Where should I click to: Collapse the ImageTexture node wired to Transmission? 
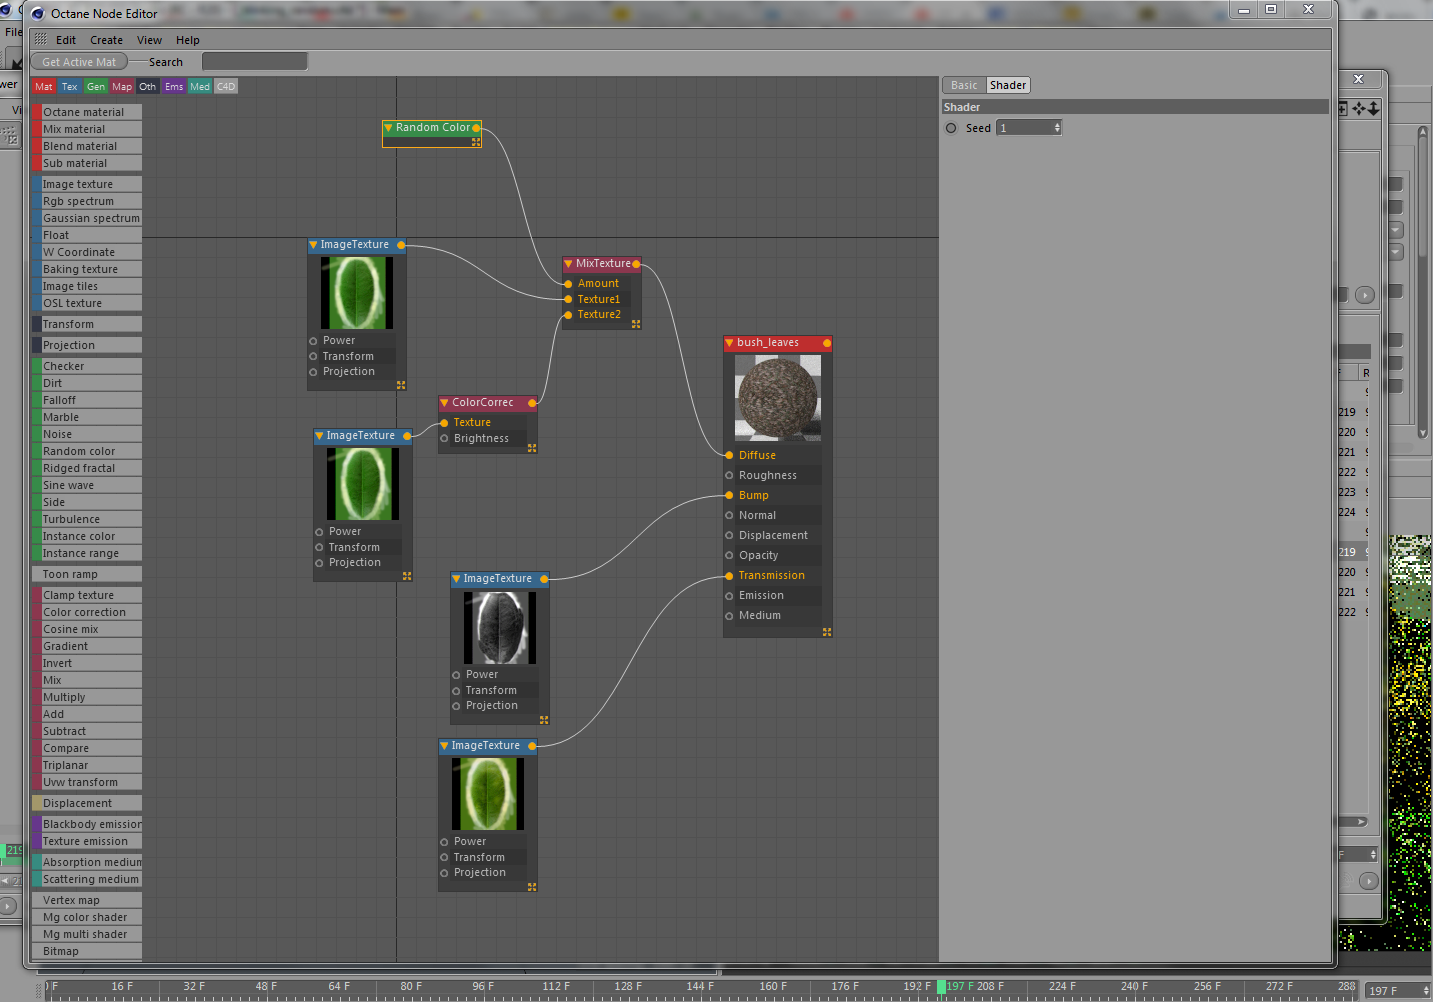(444, 746)
